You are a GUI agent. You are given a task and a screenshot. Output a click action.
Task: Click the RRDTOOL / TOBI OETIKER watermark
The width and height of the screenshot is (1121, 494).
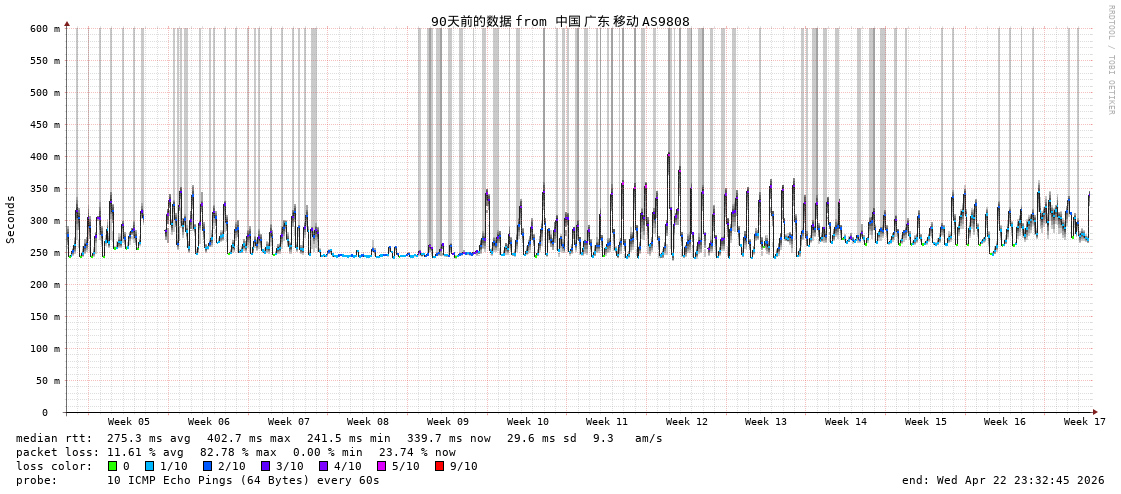[1110, 60]
